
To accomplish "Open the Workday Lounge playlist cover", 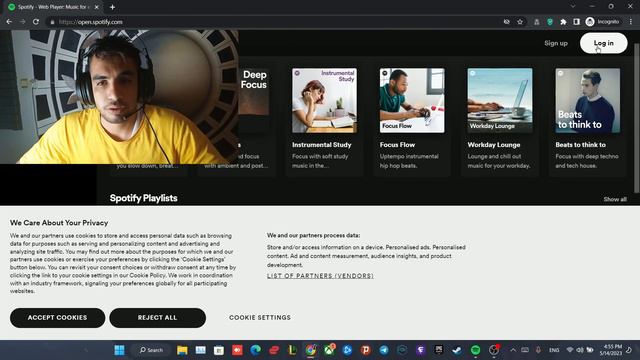I will [x=500, y=100].
